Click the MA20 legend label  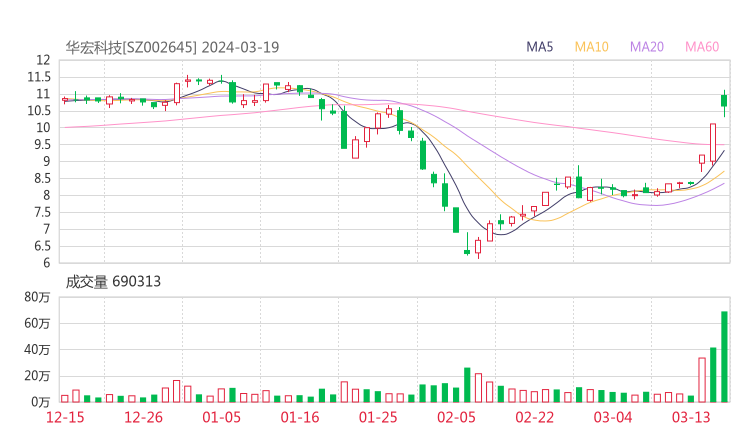click(647, 47)
